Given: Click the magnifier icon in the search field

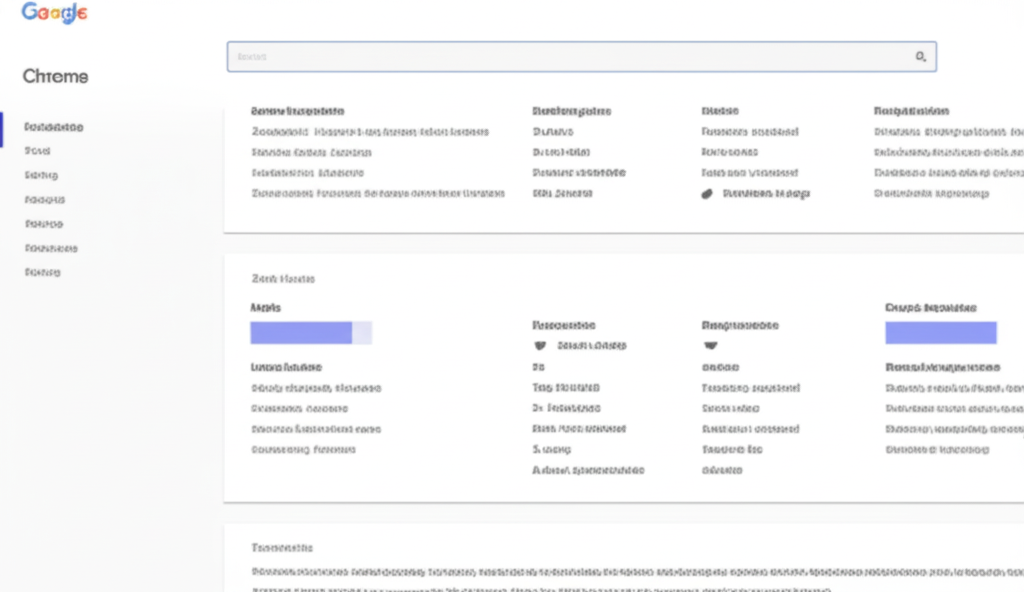Looking at the screenshot, I should point(920,57).
